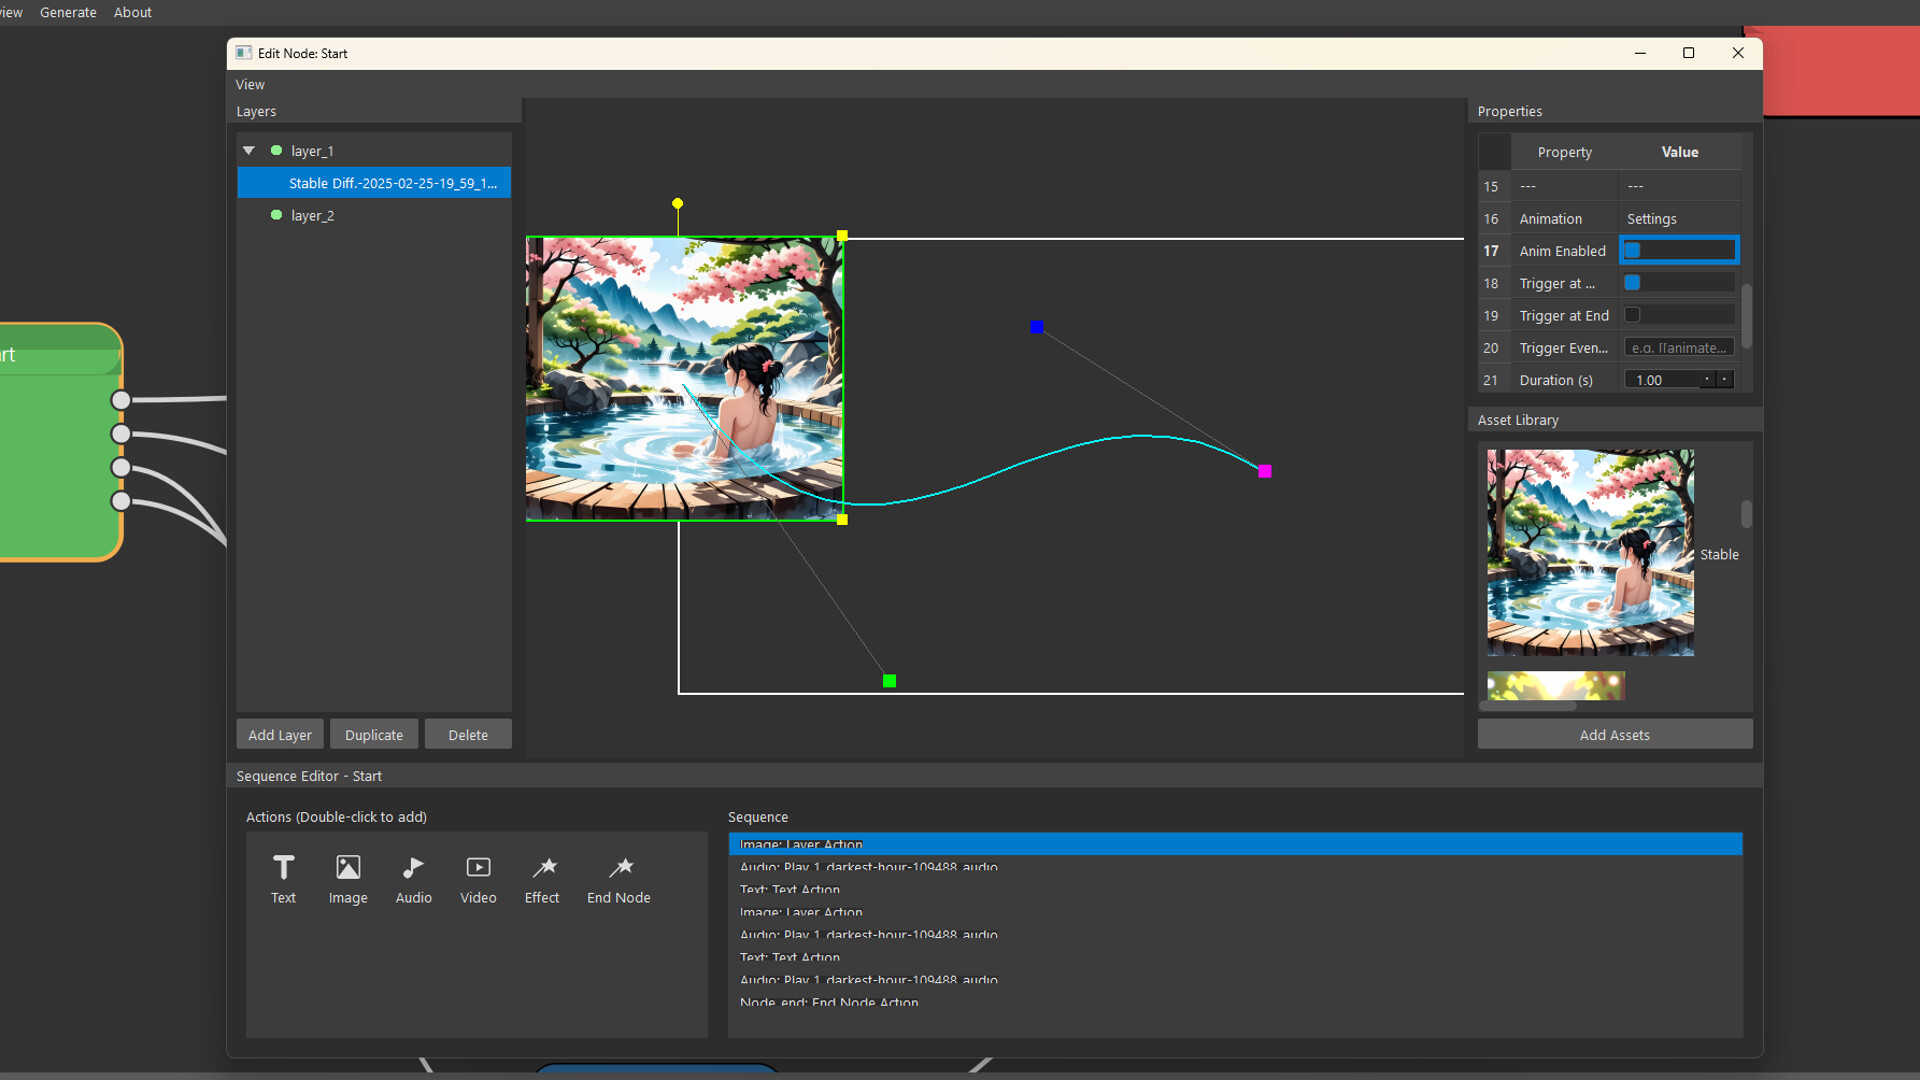This screenshot has width=1920, height=1080.
Task: Select second 'Image: Layer Action' sequence row
Action: click(x=1235, y=912)
